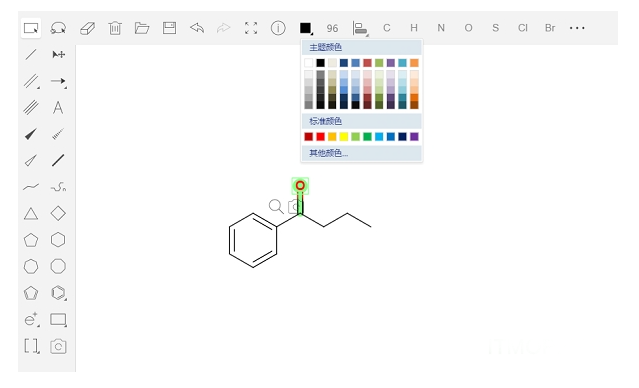This screenshot has height=388, width=639.
Task: Expand the alignment options dropdown
Action: 360,29
